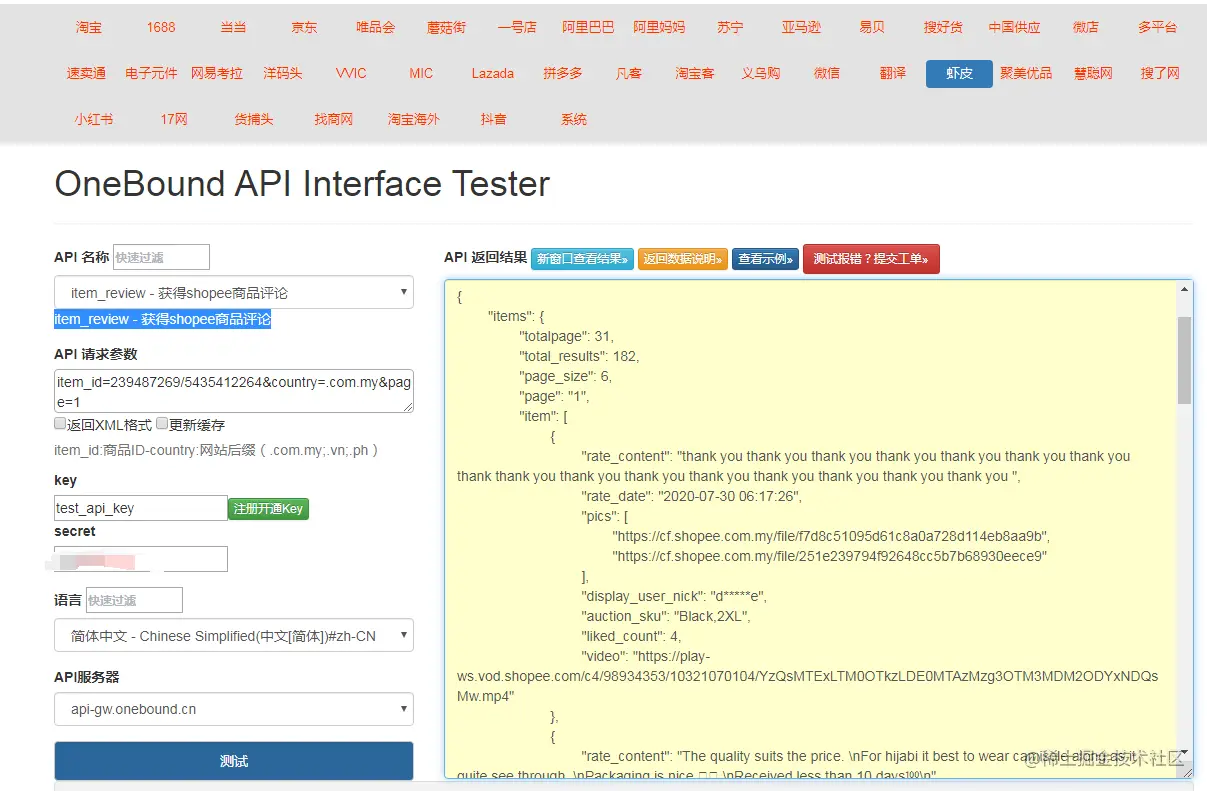Click the orange 返回数据说明 button
This screenshot has height=791, width=1207.
pos(682,259)
